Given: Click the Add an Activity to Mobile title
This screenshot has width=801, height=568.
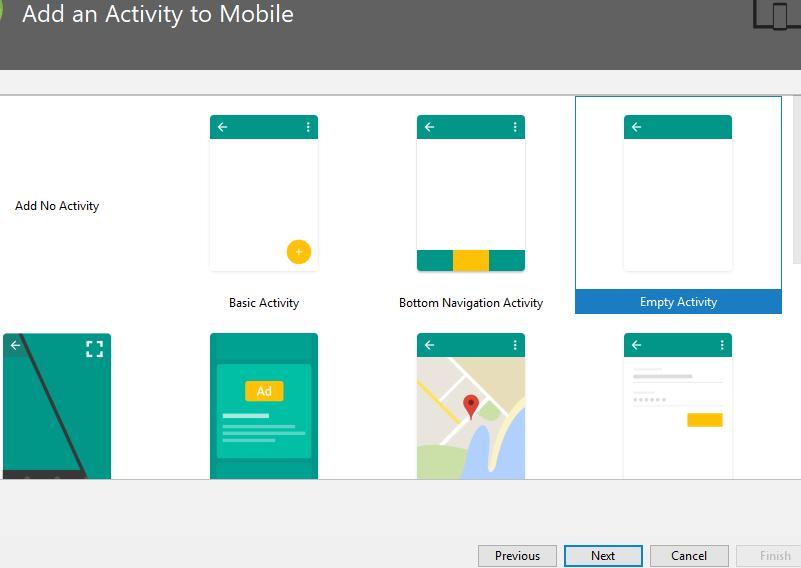Looking at the screenshot, I should tap(158, 14).
